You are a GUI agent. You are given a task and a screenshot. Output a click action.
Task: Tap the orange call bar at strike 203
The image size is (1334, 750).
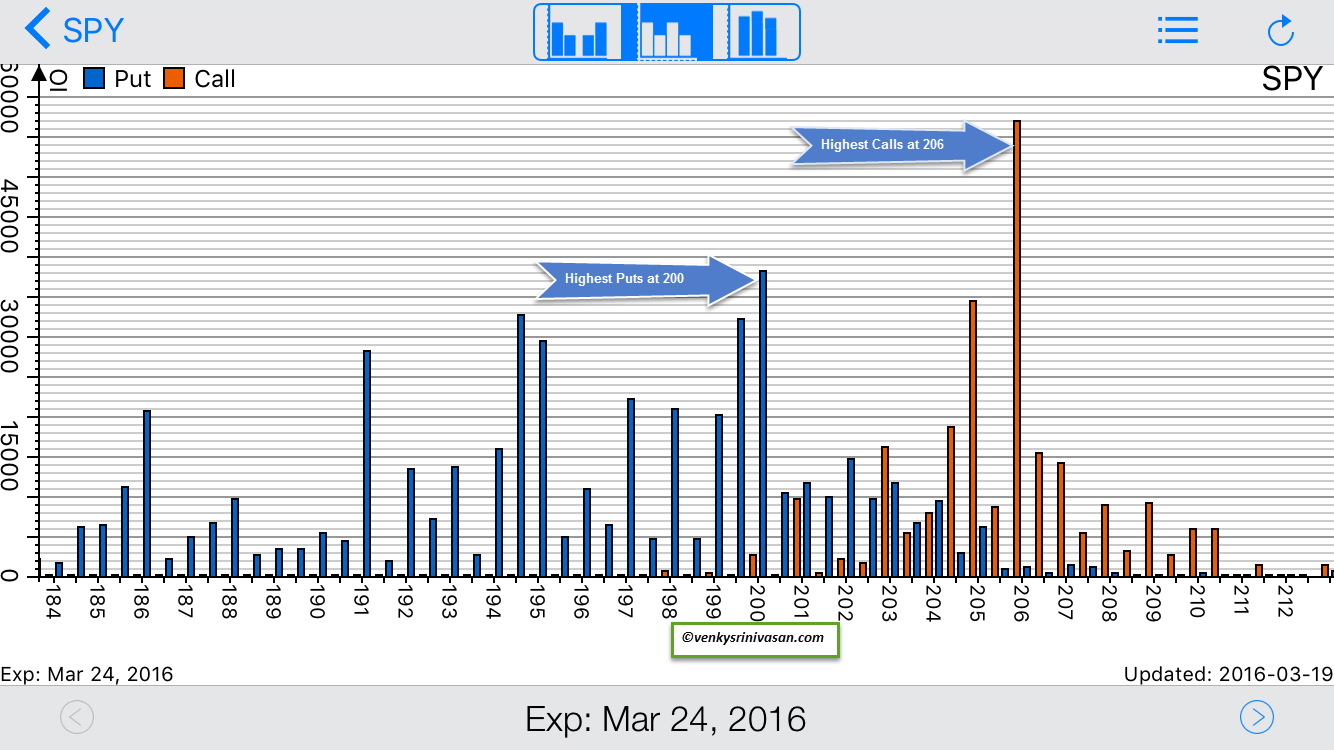[x=885, y=511]
